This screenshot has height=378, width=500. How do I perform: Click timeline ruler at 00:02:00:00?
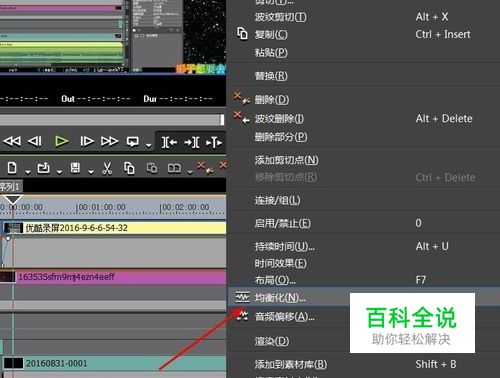click(x=185, y=208)
